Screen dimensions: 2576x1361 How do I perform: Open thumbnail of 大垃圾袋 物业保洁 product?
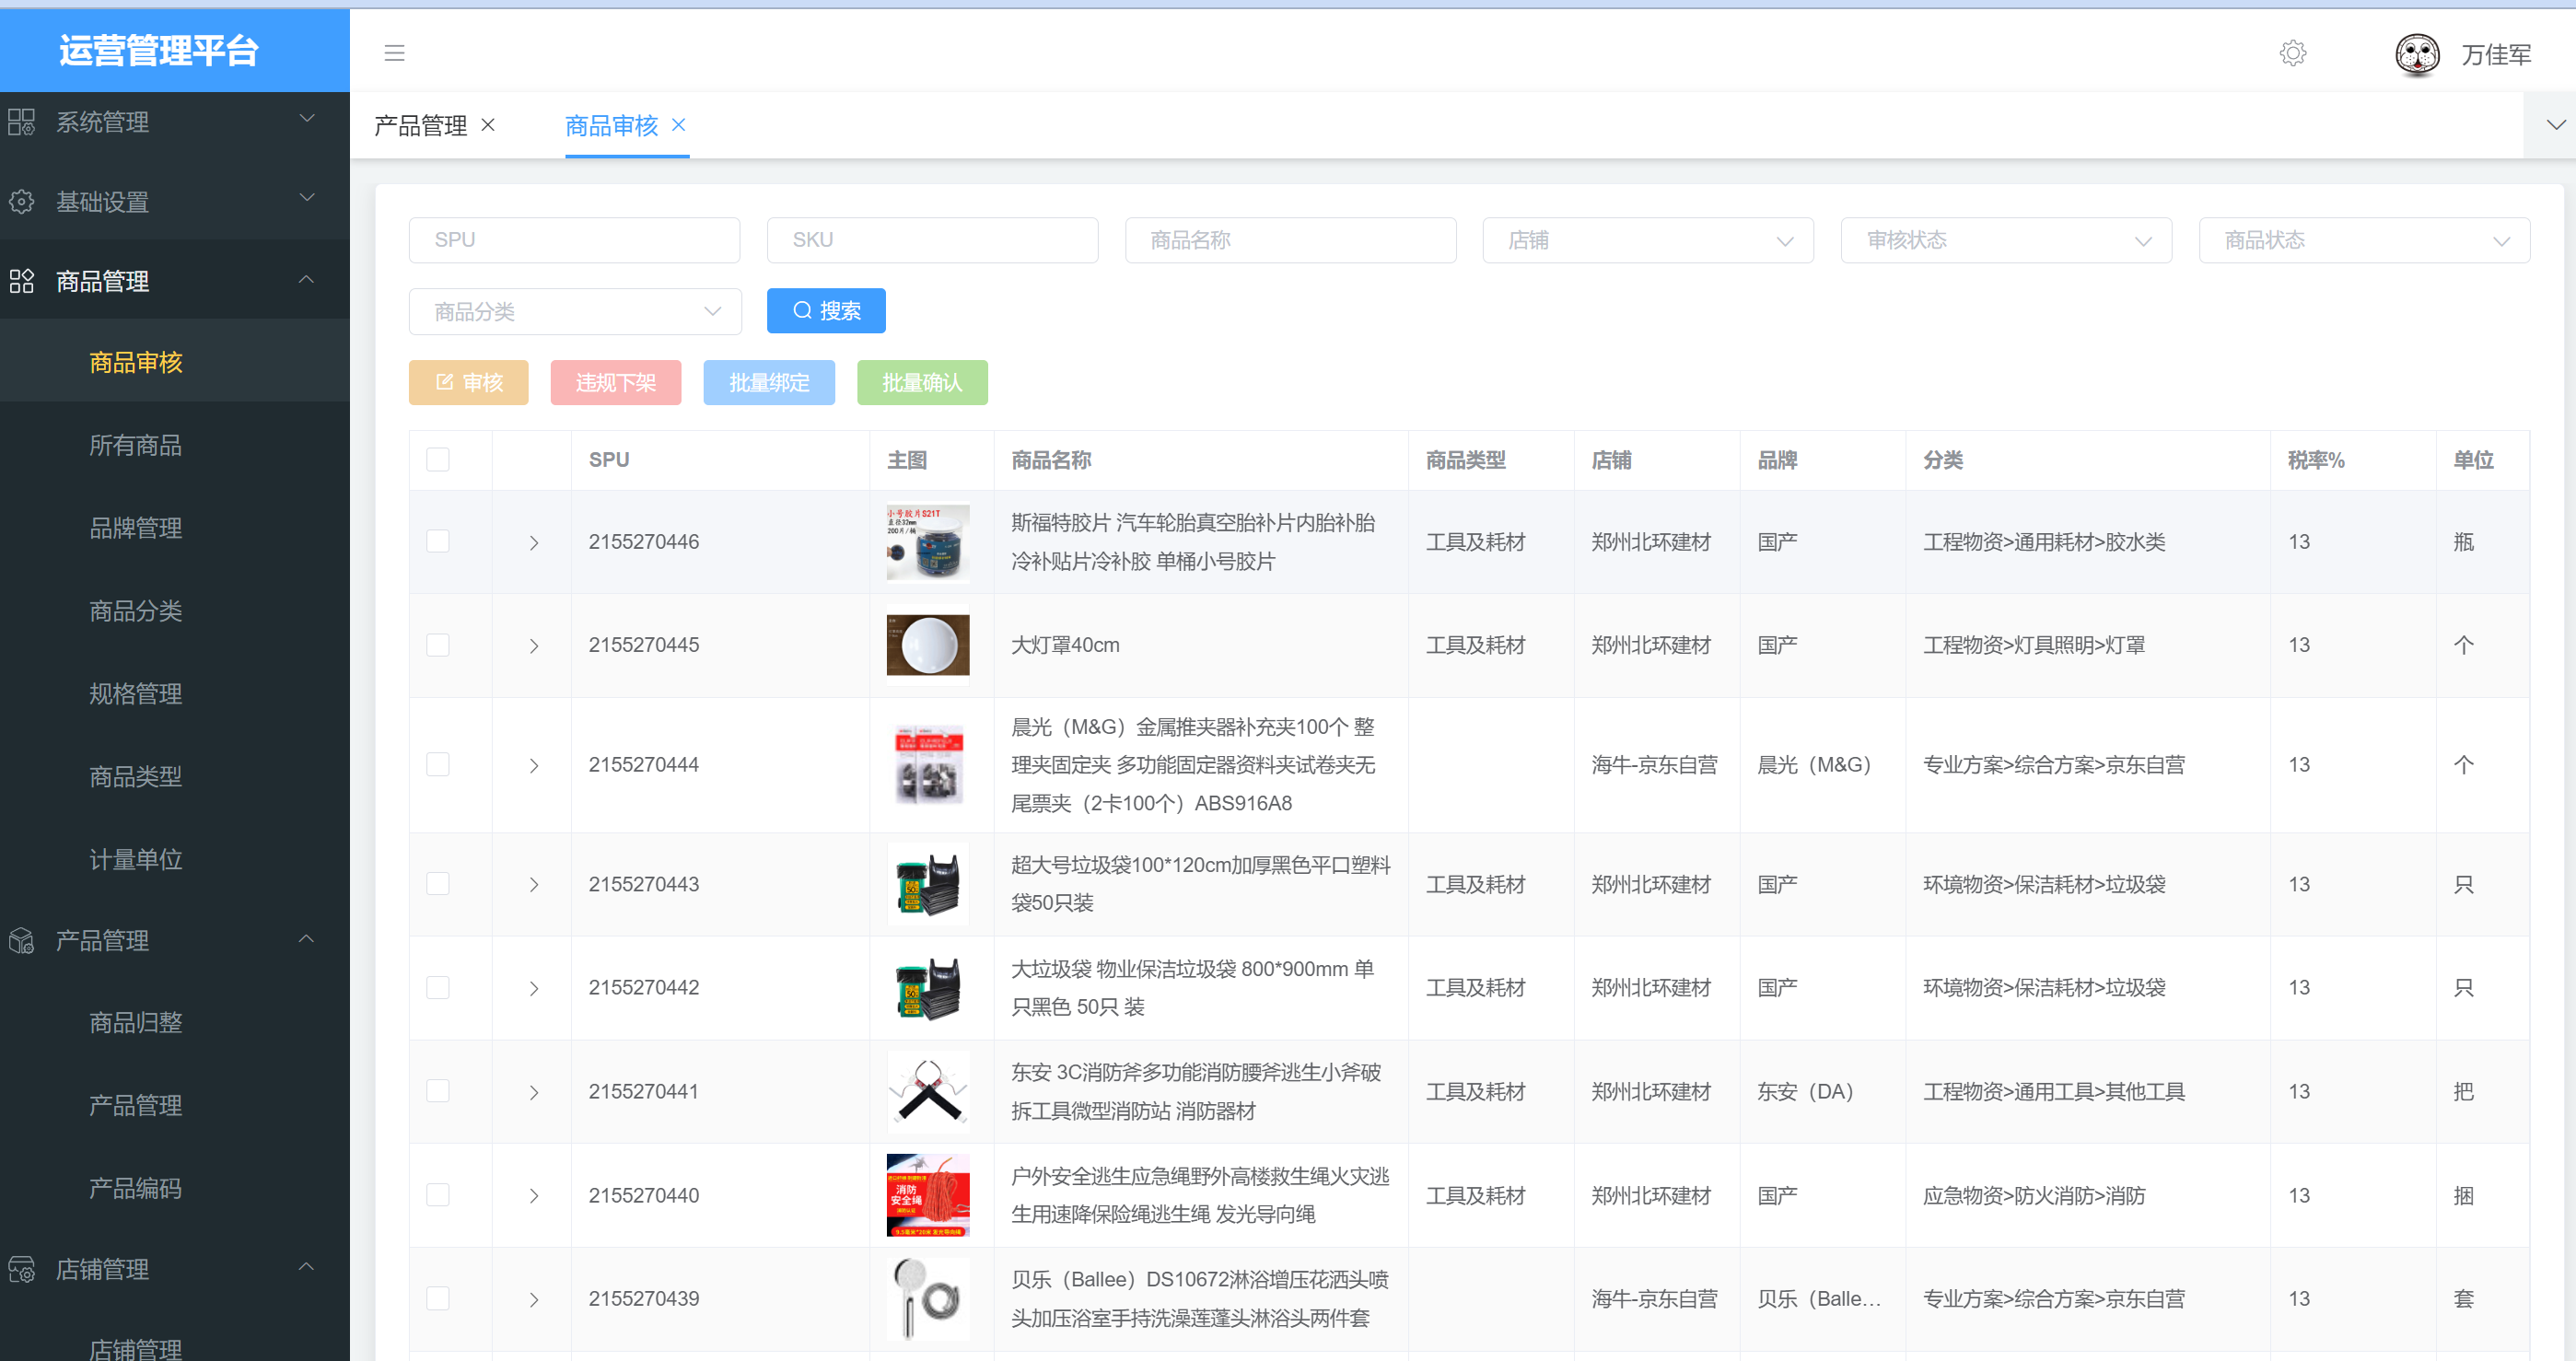(928, 988)
